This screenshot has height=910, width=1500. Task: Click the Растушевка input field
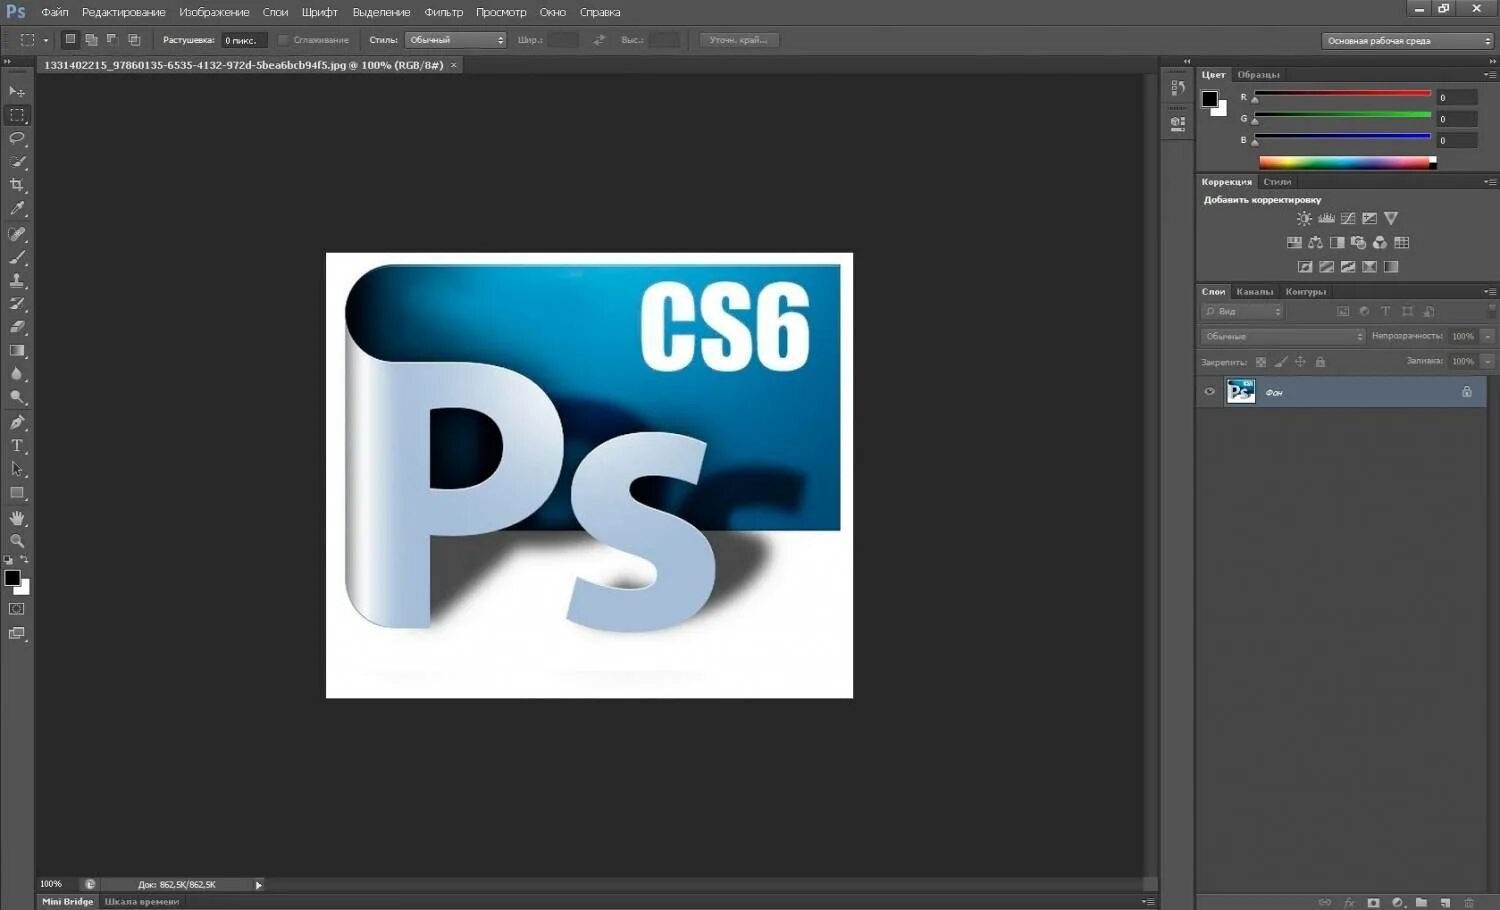(x=244, y=40)
